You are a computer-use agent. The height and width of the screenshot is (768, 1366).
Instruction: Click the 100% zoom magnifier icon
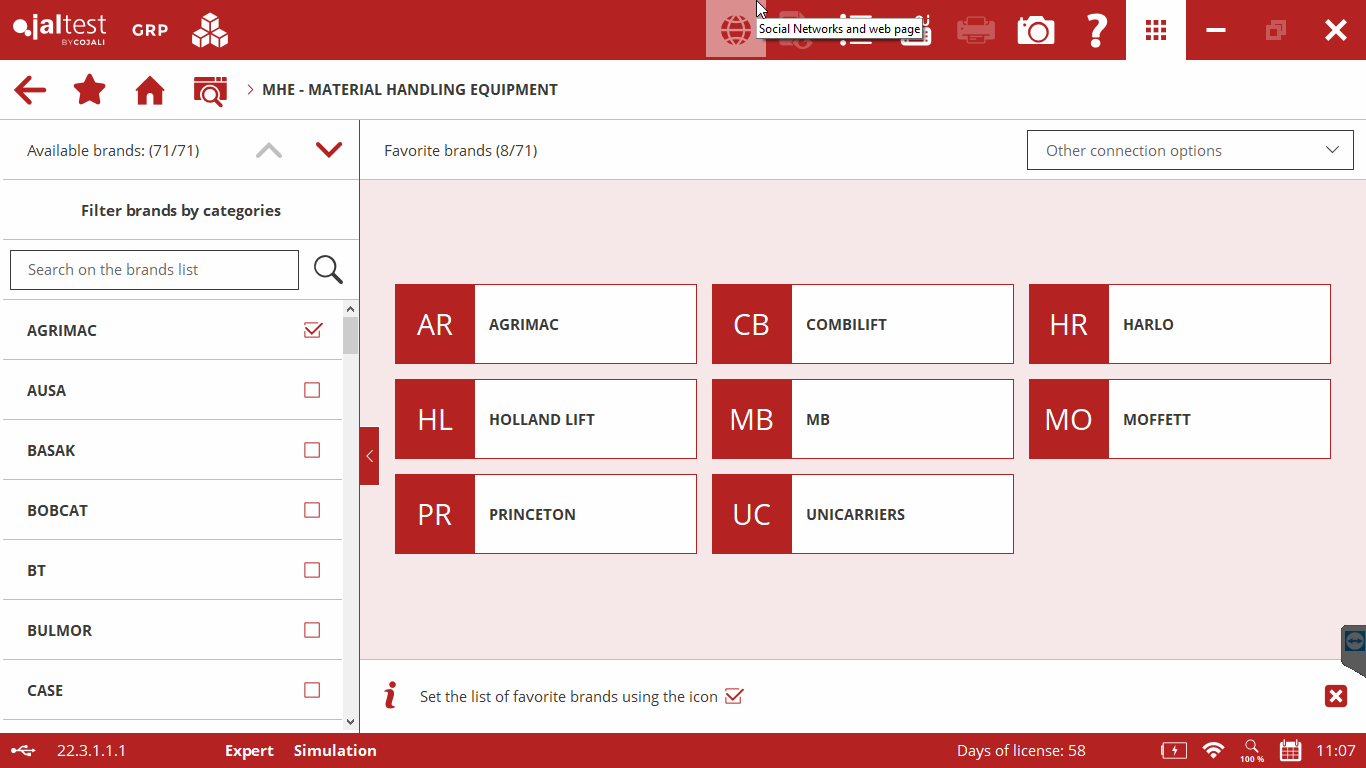click(1252, 750)
